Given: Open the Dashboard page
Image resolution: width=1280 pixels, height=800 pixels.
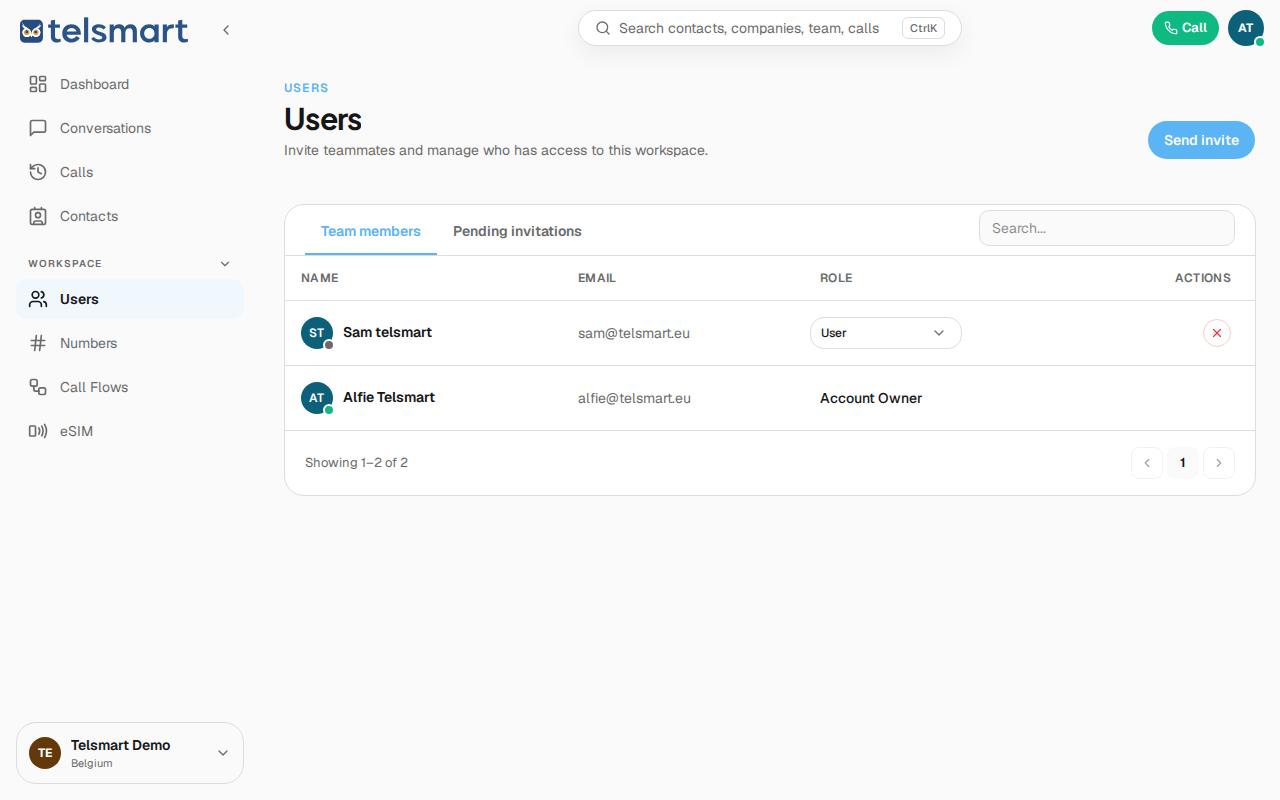Looking at the screenshot, I should tap(130, 84).
